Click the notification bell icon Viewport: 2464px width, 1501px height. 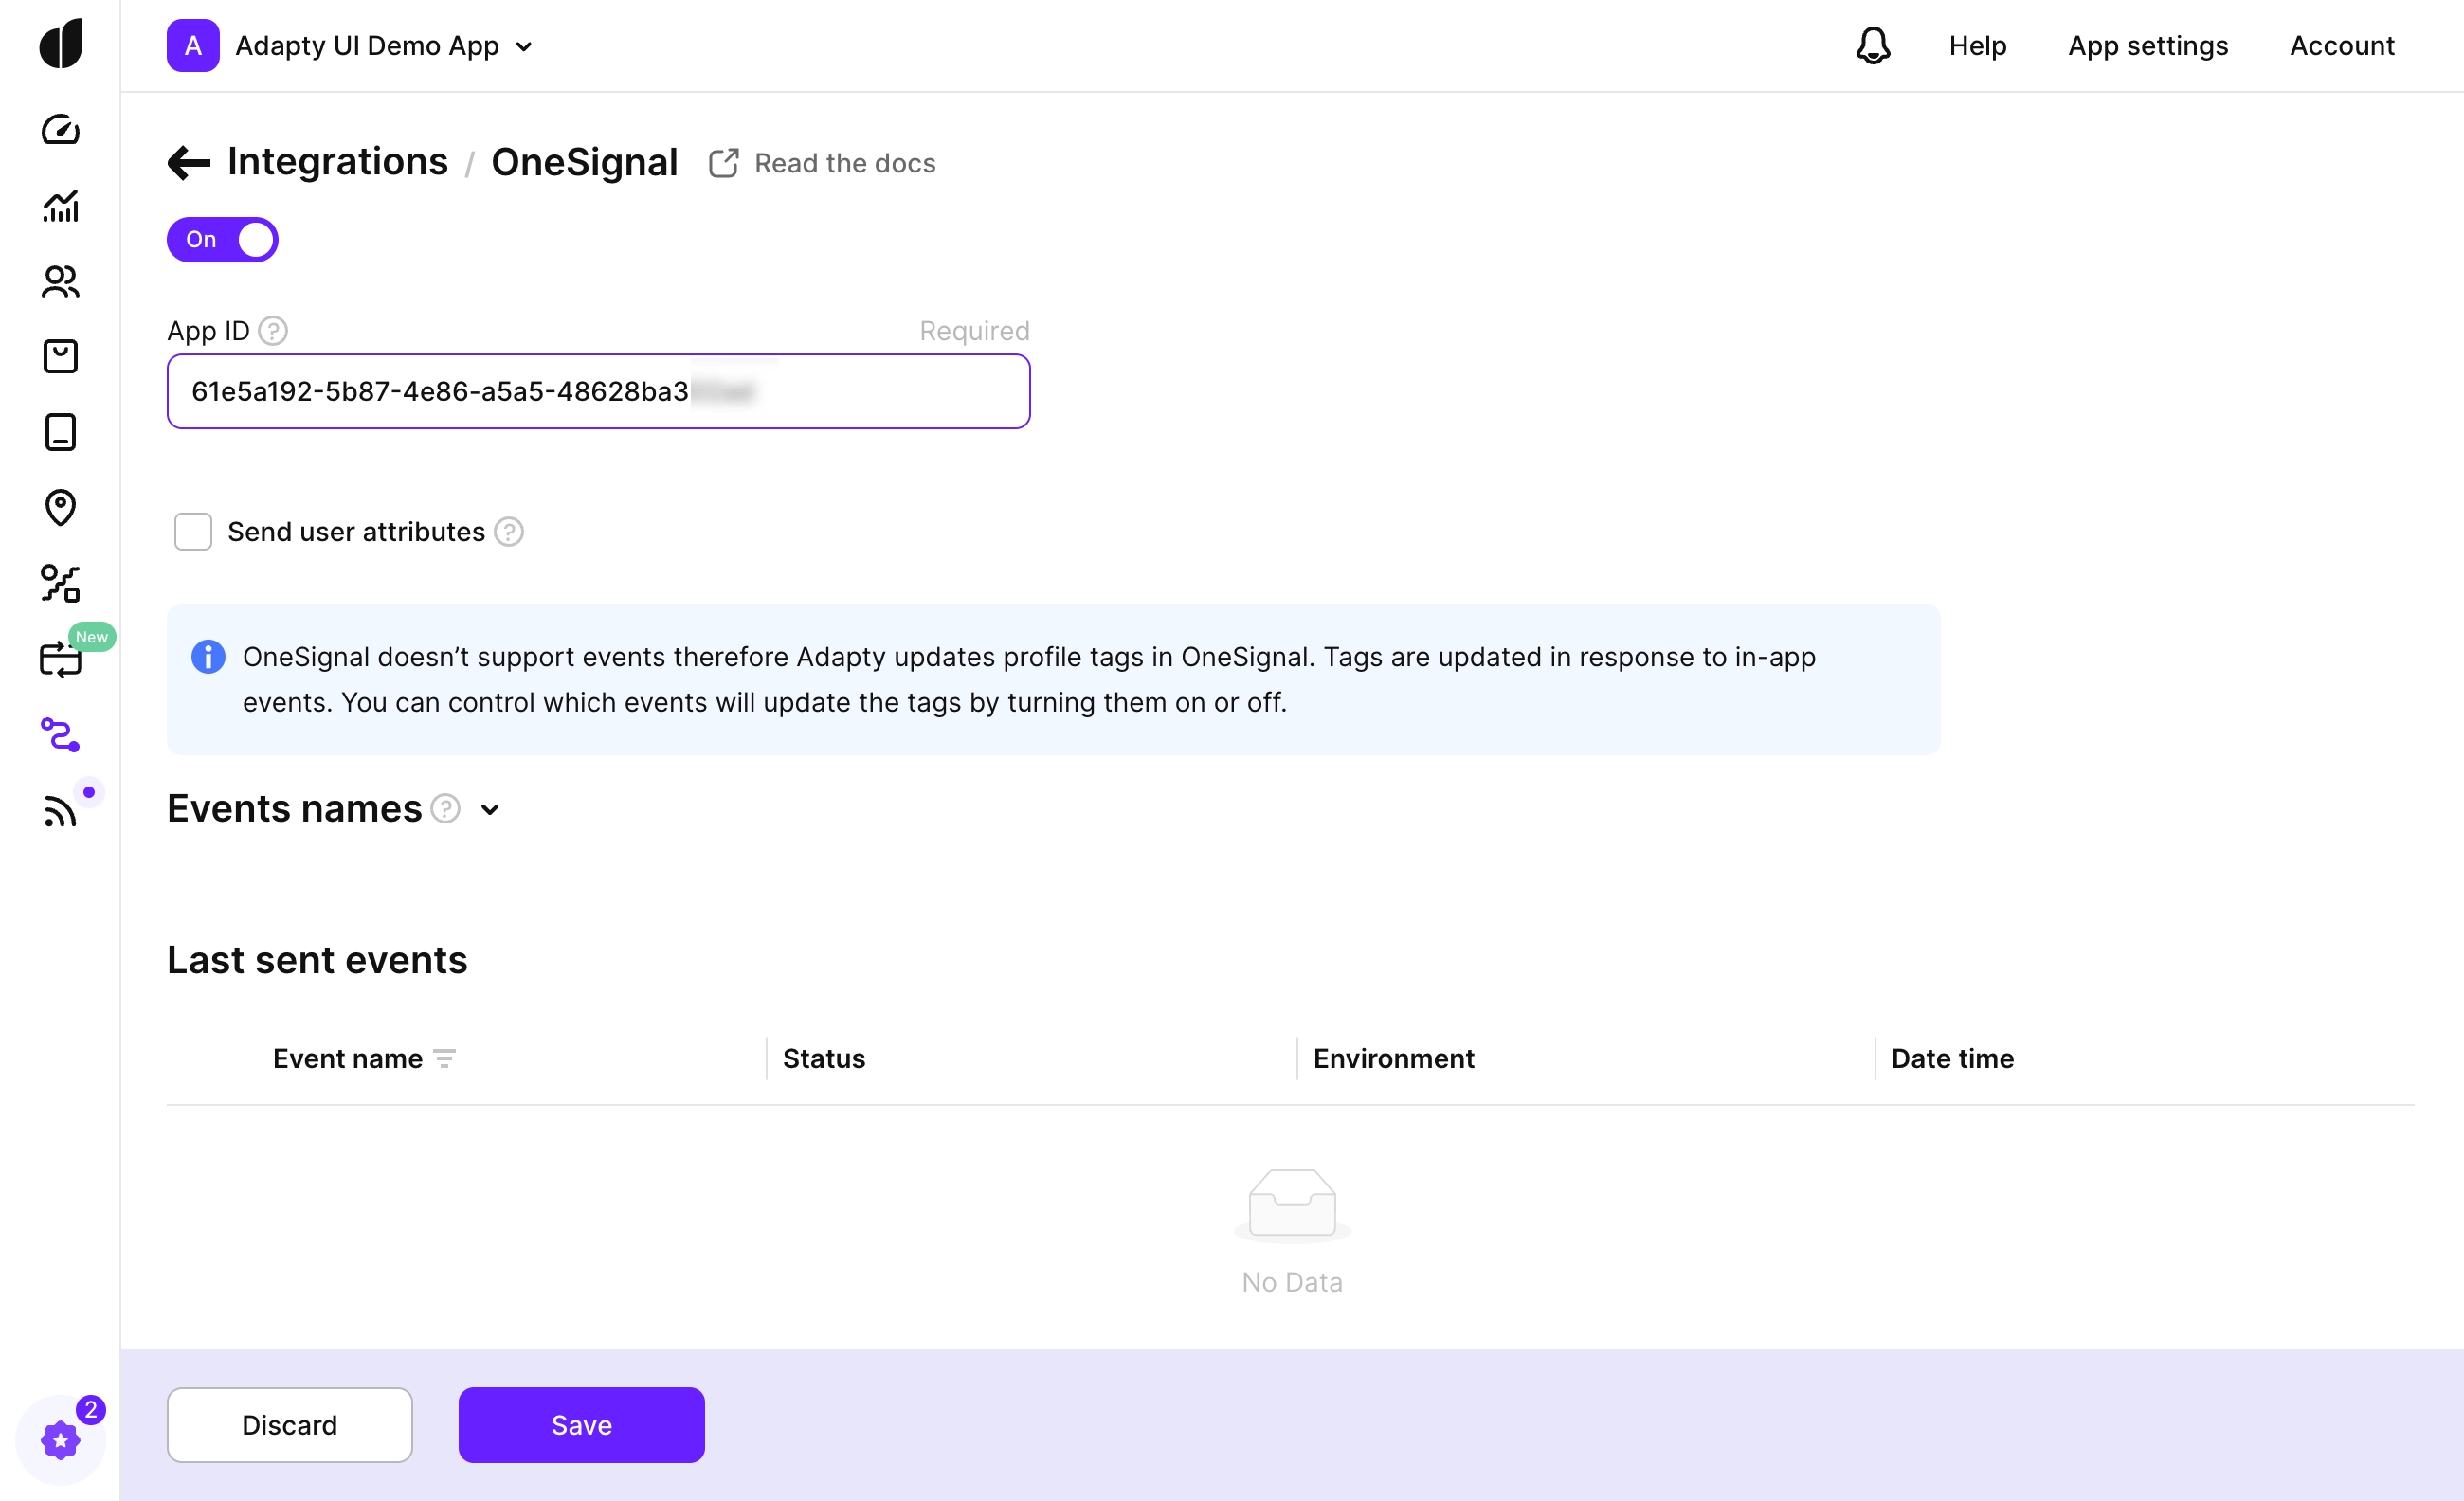[x=1873, y=45]
